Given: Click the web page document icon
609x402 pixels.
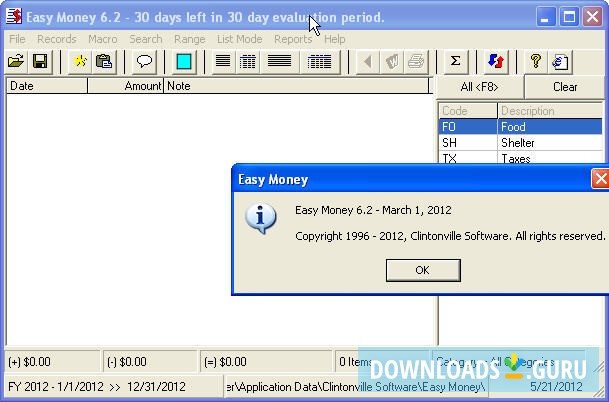Looking at the screenshot, I should coord(560,62).
